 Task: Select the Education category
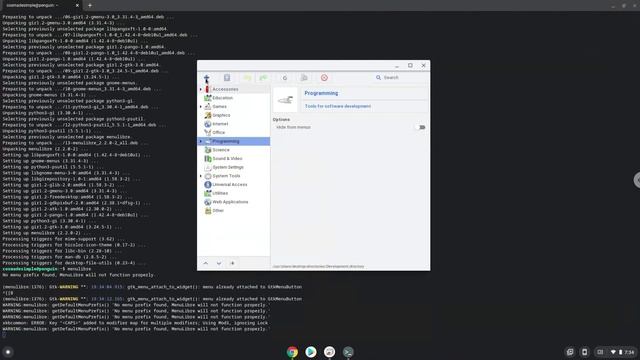pyautogui.click(x=233, y=98)
